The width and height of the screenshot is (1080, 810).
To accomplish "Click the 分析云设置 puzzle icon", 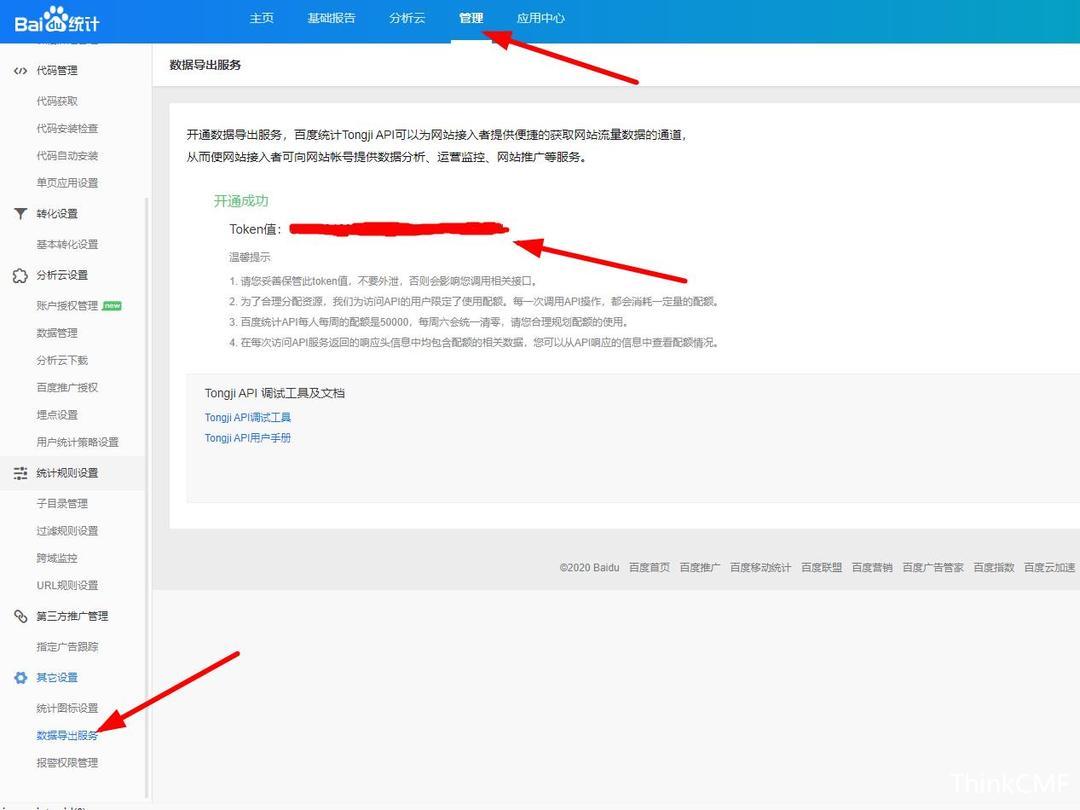I will 20,276.
